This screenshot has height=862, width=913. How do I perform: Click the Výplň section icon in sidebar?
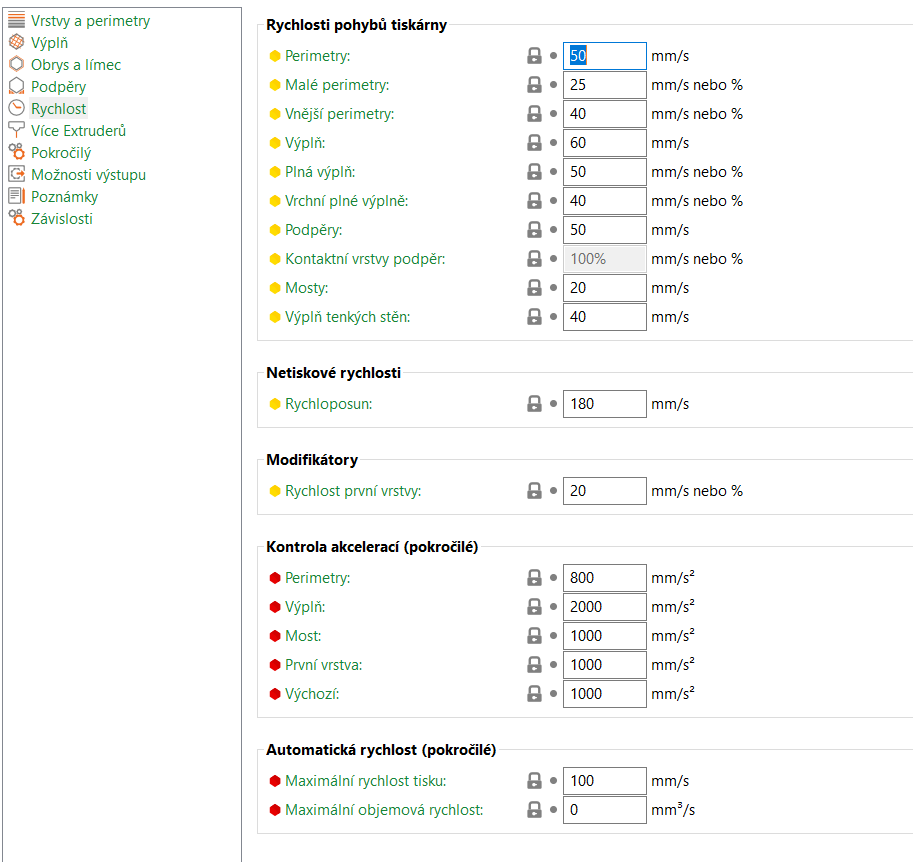16,42
